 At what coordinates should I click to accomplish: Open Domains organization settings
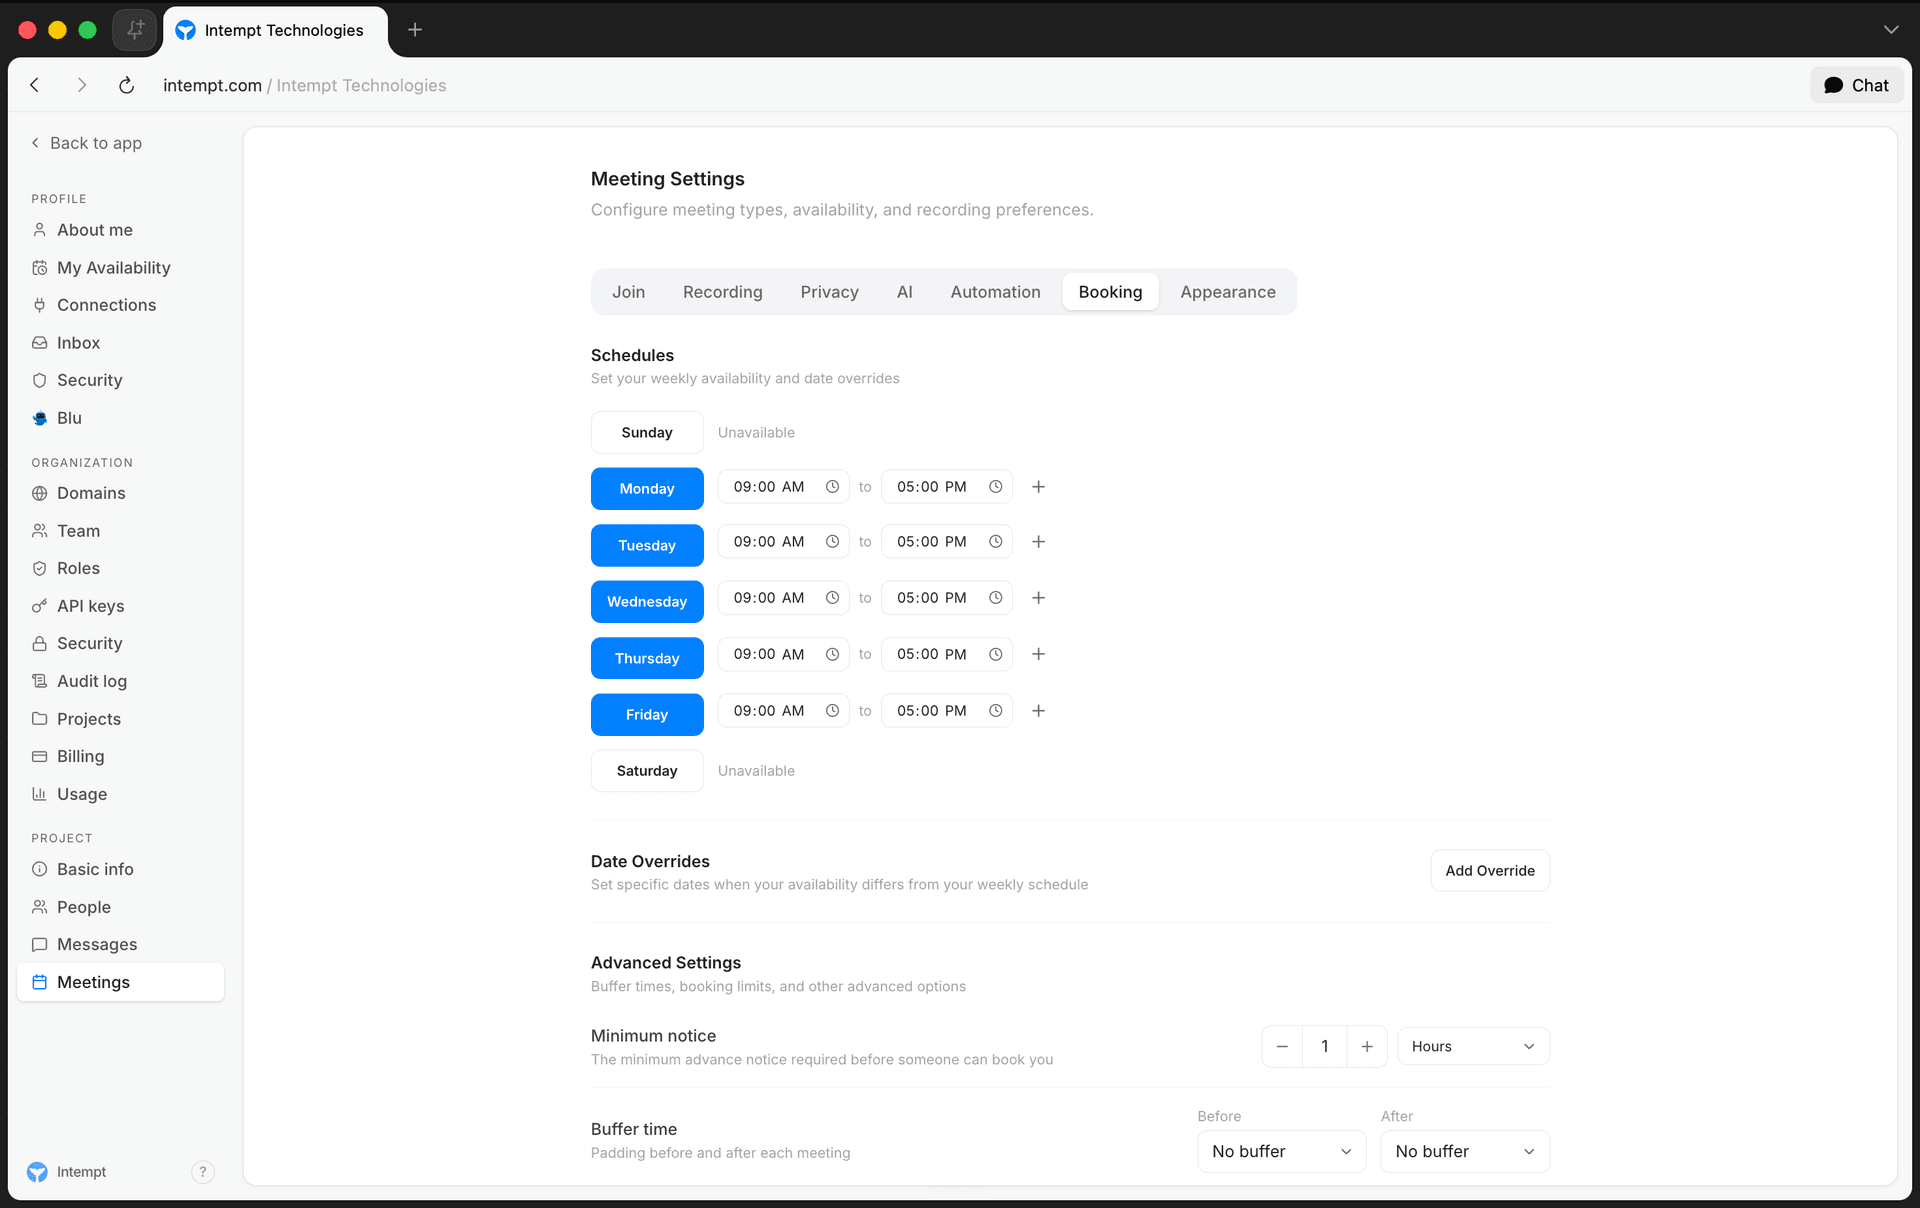click(x=120, y=493)
